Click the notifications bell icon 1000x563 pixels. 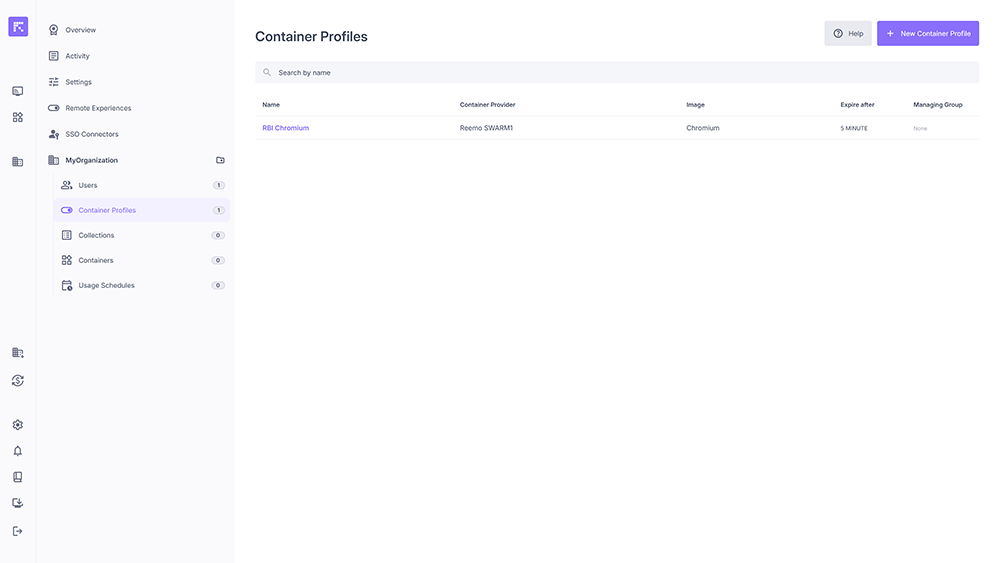18,451
